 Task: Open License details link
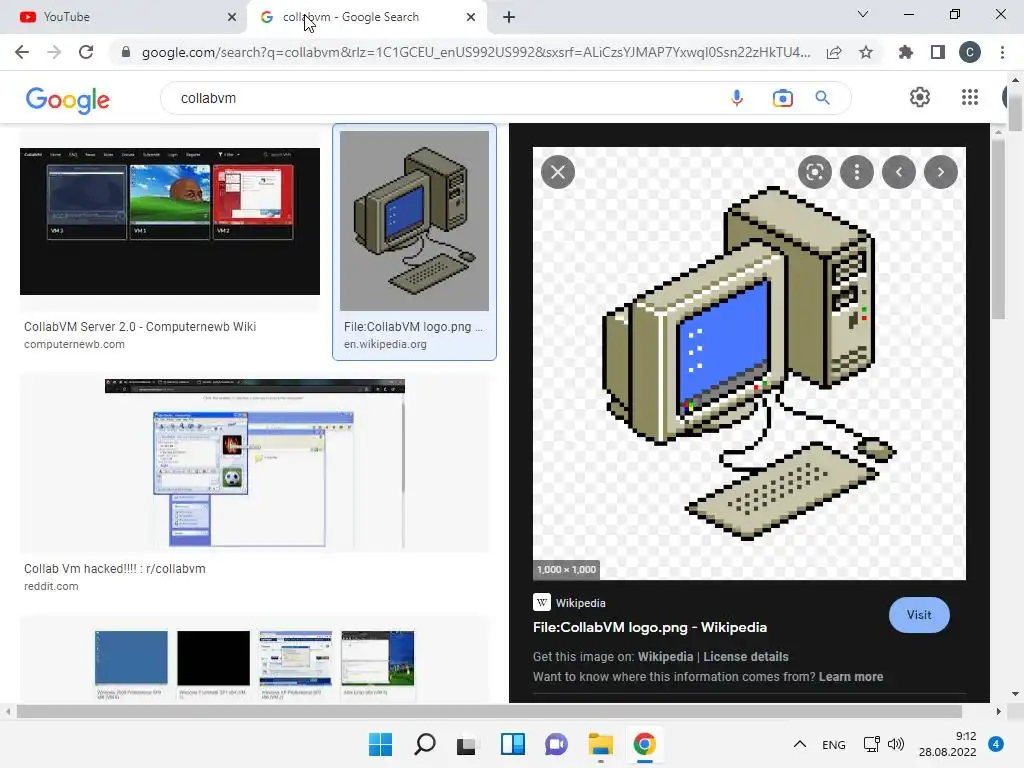click(x=746, y=657)
